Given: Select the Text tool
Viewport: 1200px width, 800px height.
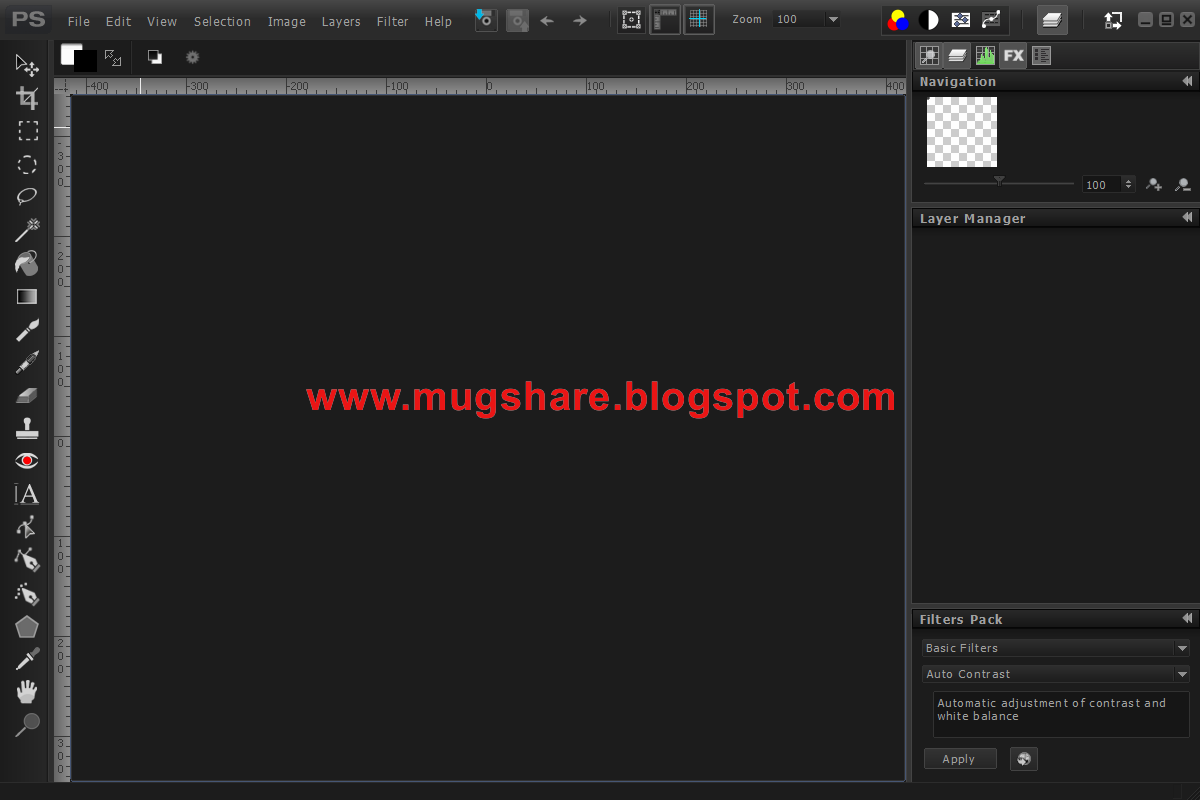Looking at the screenshot, I should [x=27, y=494].
